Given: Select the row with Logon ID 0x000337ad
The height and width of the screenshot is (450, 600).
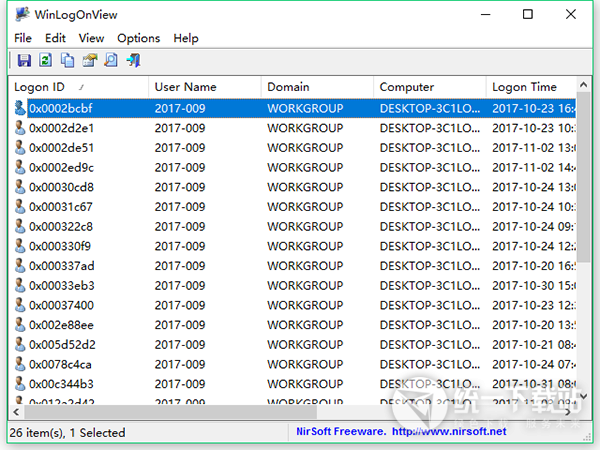Looking at the screenshot, I should click(x=293, y=266).
